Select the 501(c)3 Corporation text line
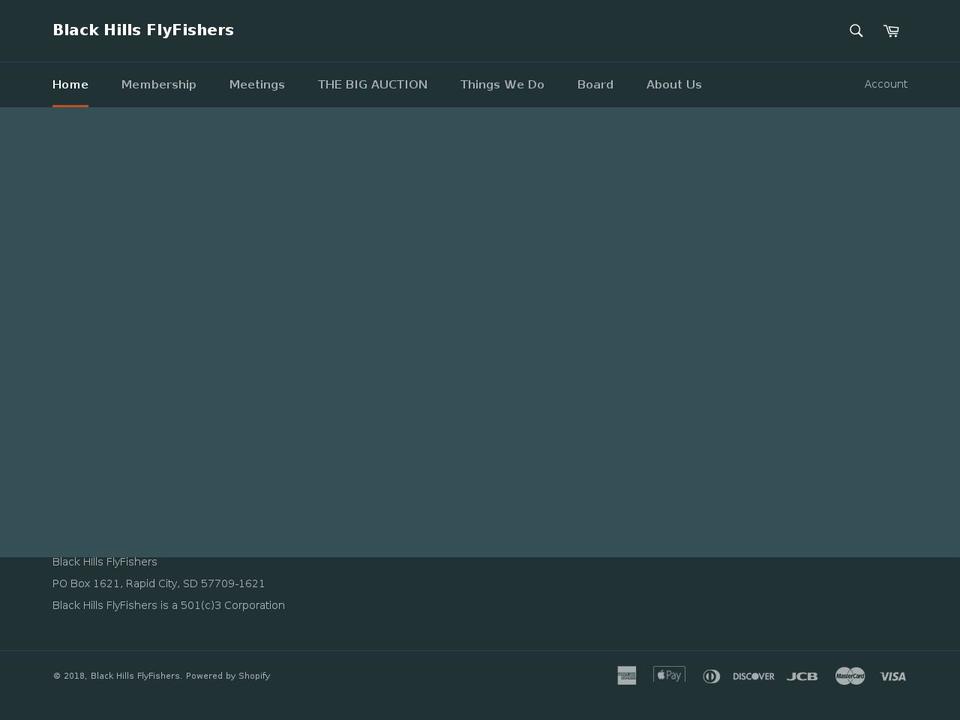The height and width of the screenshot is (720, 960). point(168,605)
